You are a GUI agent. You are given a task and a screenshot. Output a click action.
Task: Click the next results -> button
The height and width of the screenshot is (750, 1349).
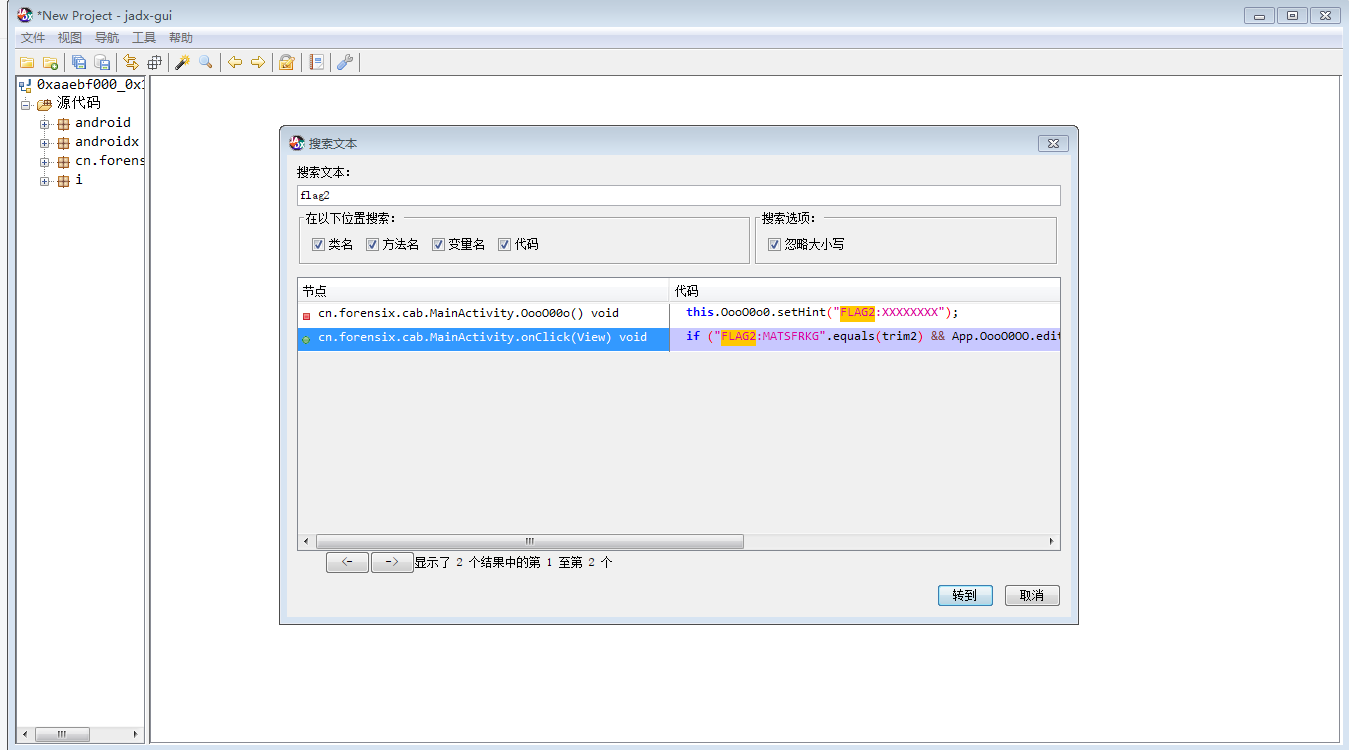coord(392,562)
